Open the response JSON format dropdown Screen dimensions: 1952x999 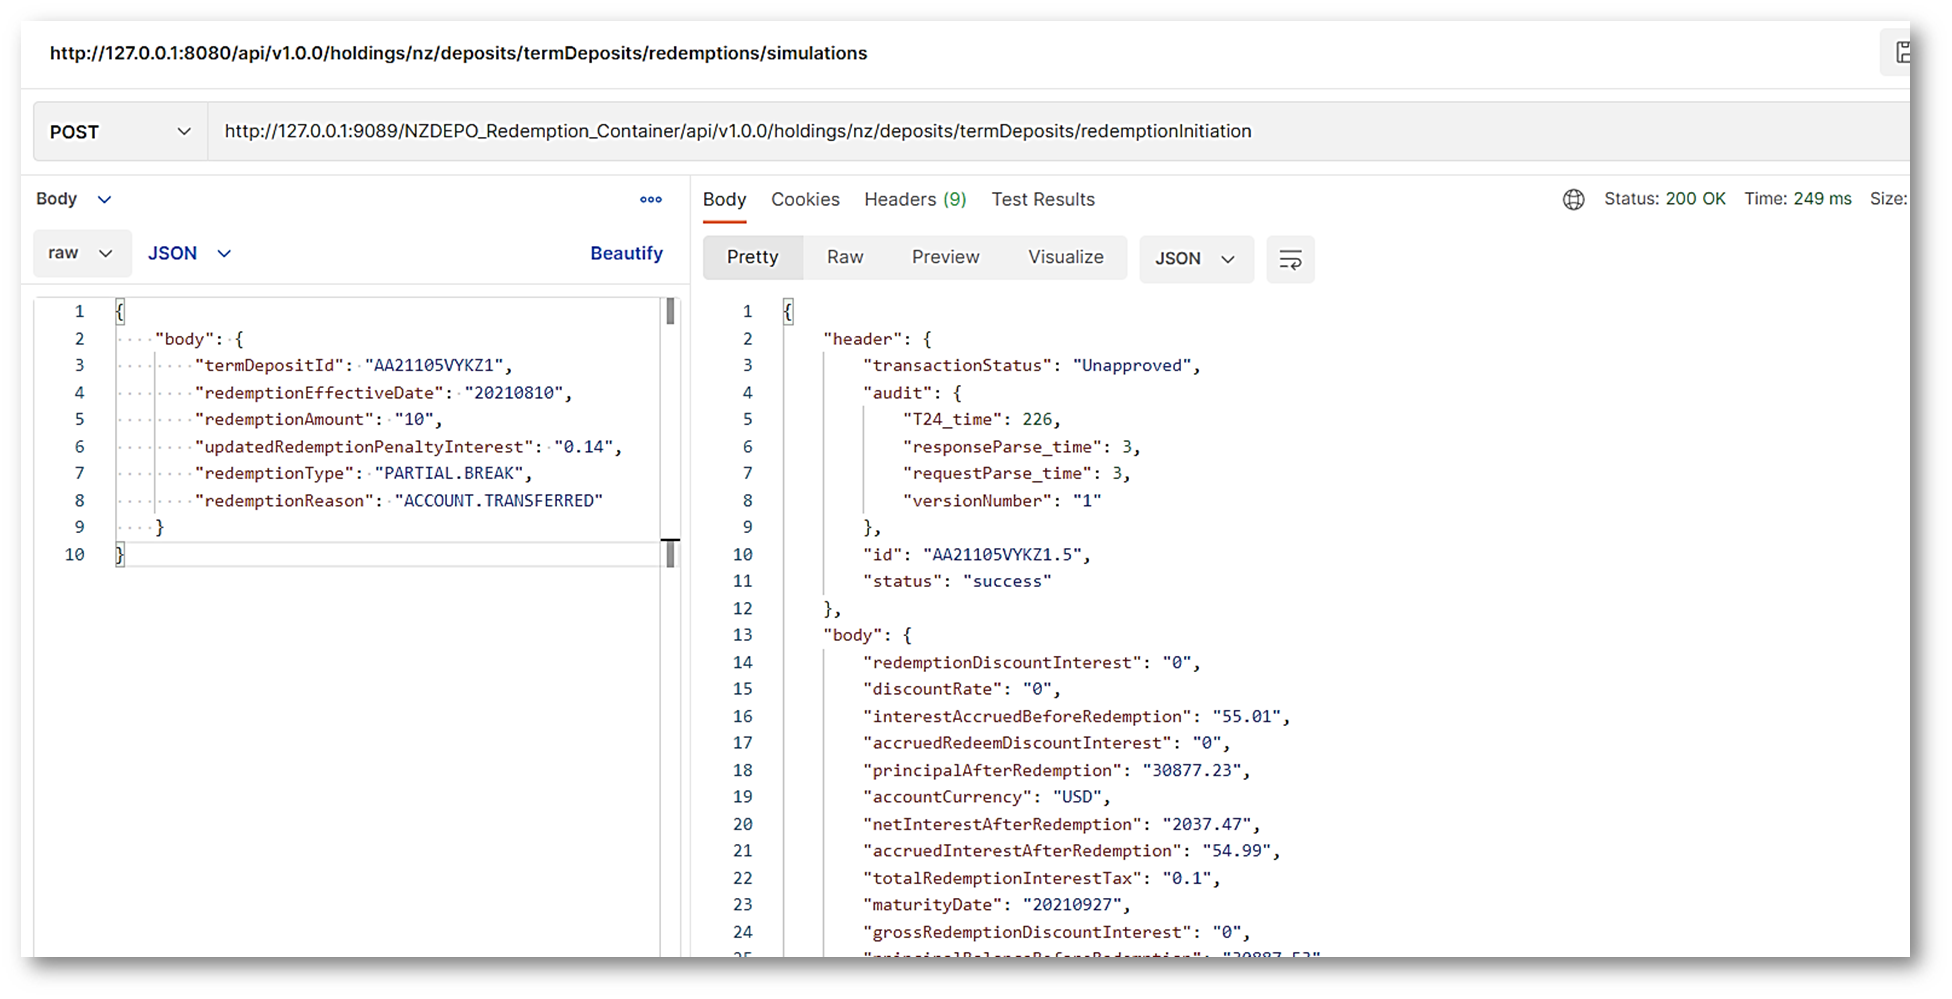pos(1195,259)
